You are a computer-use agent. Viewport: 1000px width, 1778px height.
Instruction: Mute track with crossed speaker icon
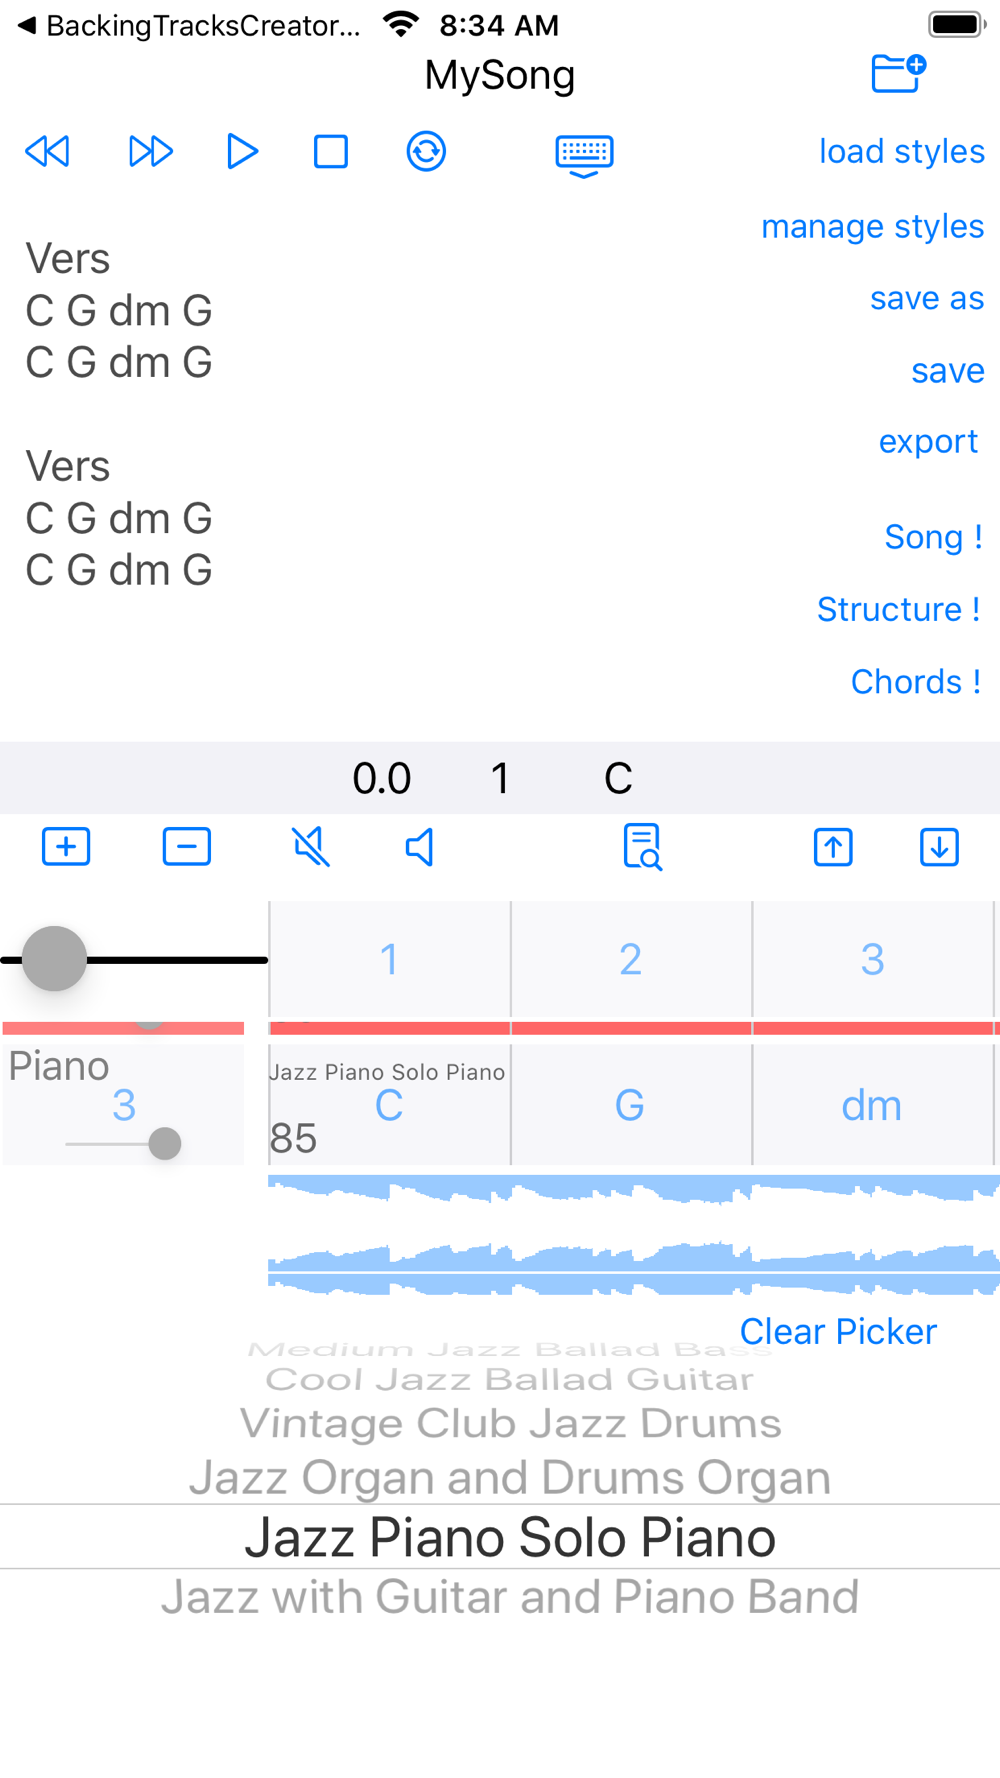pos(311,847)
